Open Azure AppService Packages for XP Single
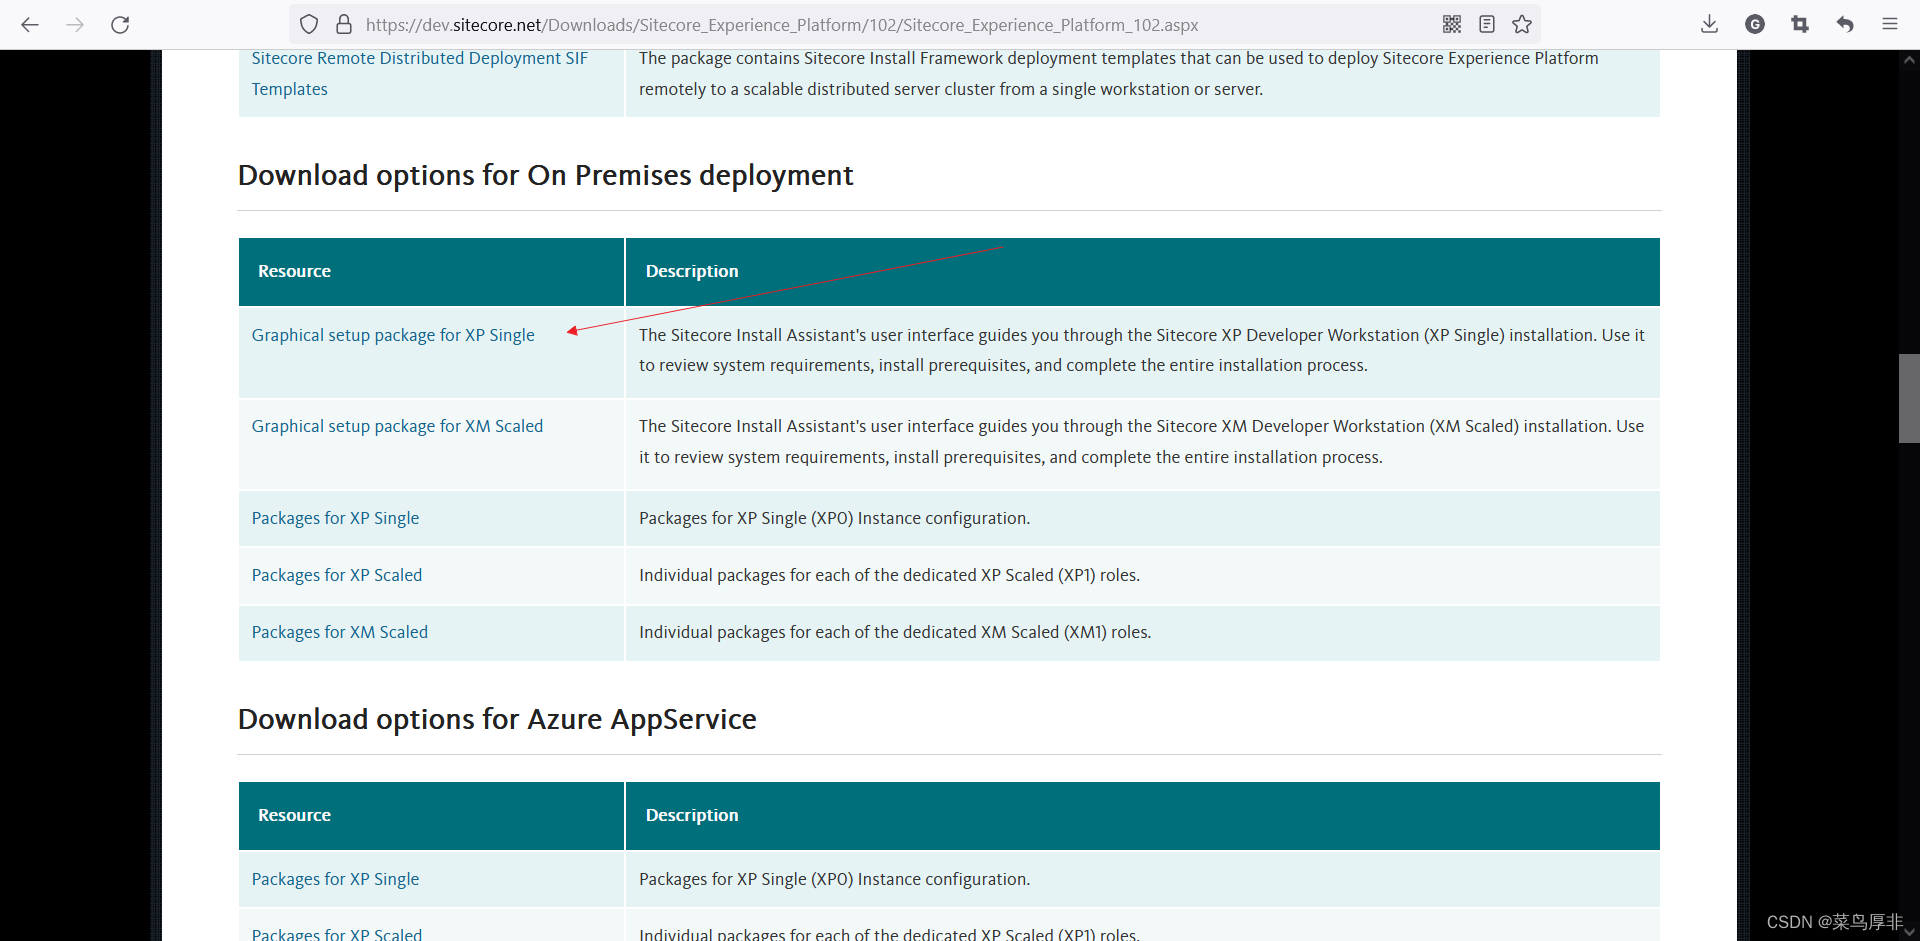 pyautogui.click(x=335, y=879)
